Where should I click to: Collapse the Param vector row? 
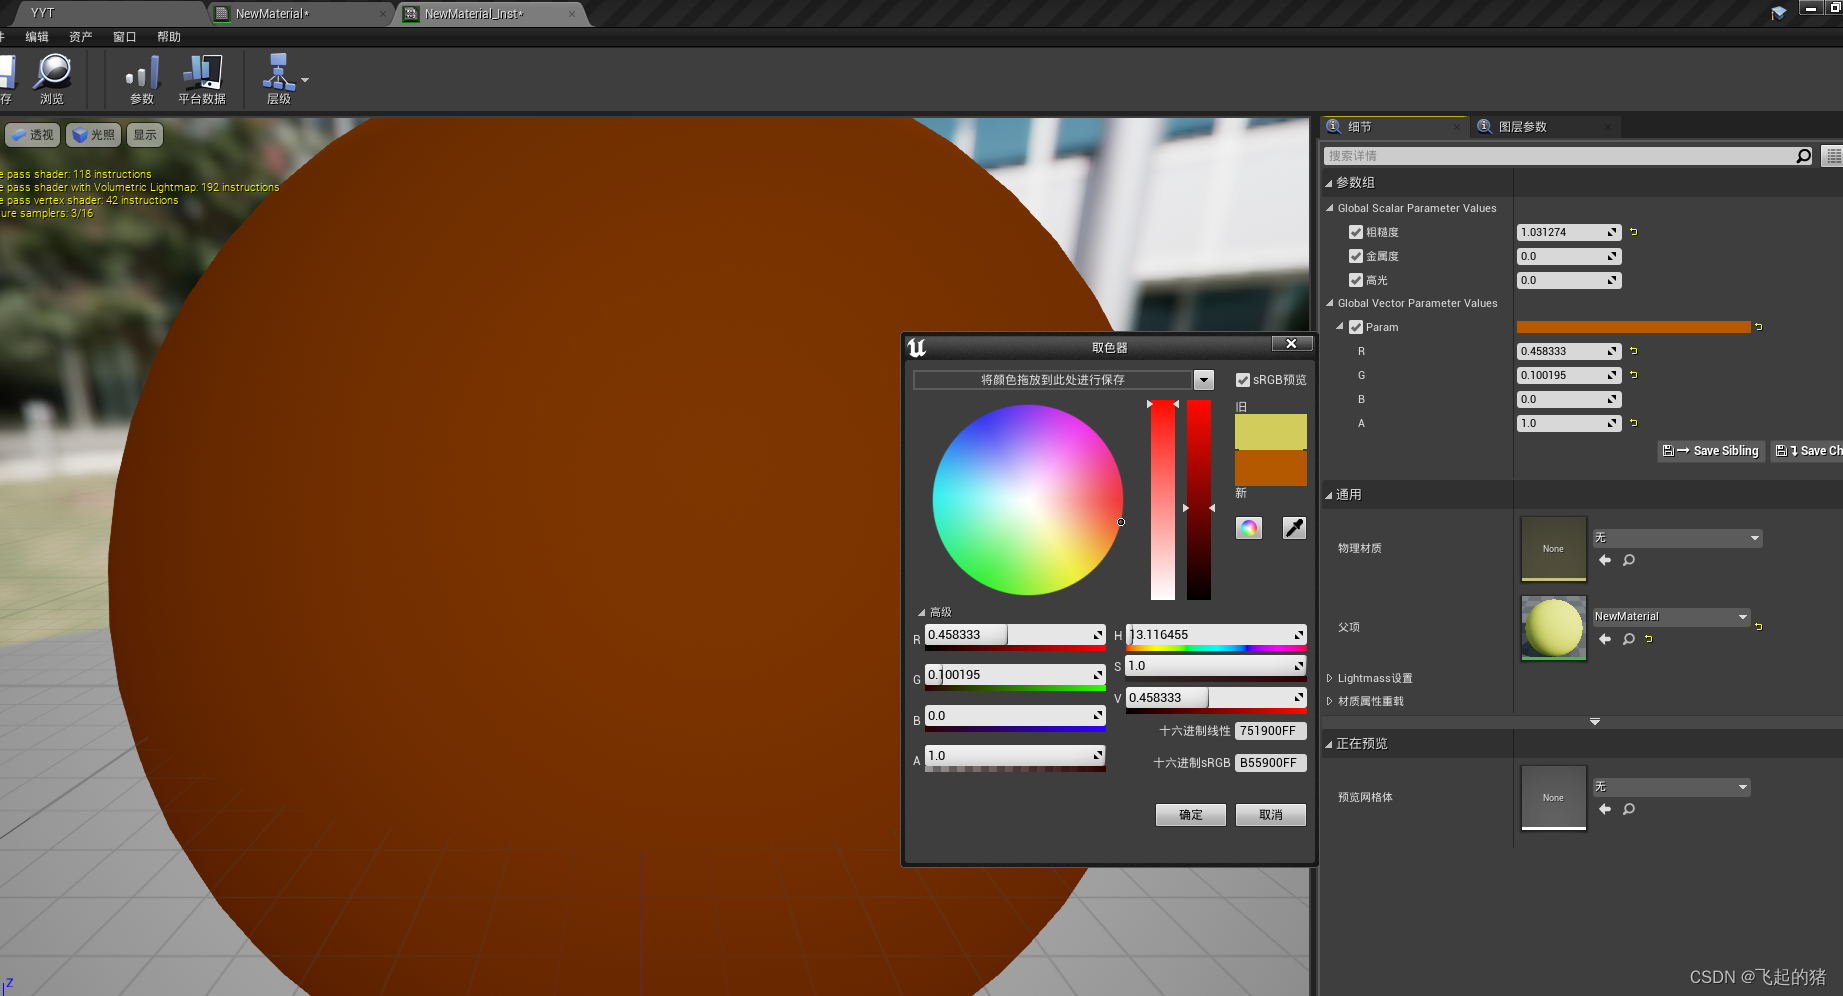pyautogui.click(x=1340, y=327)
